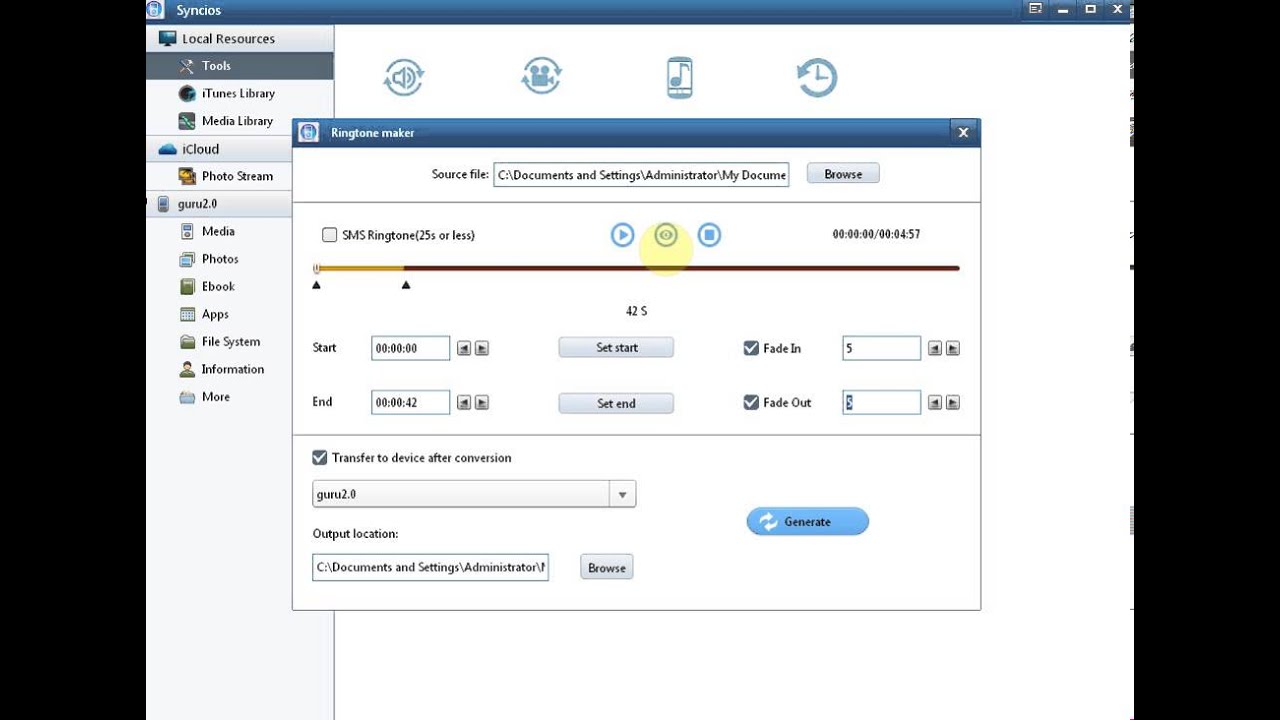This screenshot has height=720, width=1280.
Task: Click the Ringtone maker dialog title icon
Action: tap(309, 132)
